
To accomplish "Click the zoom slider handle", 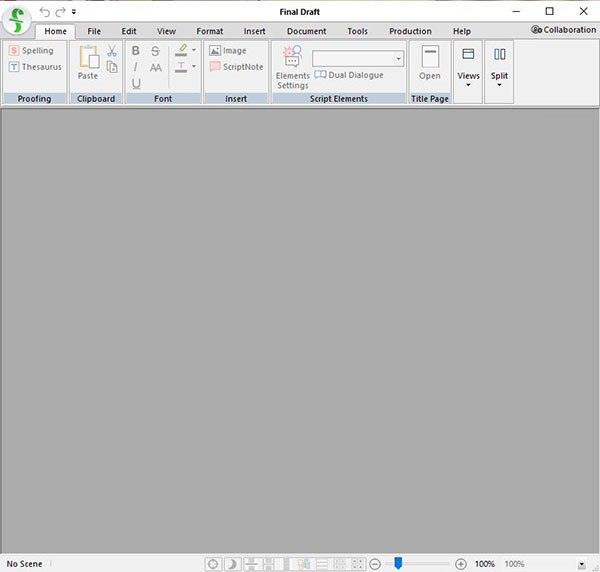I will 398,564.
